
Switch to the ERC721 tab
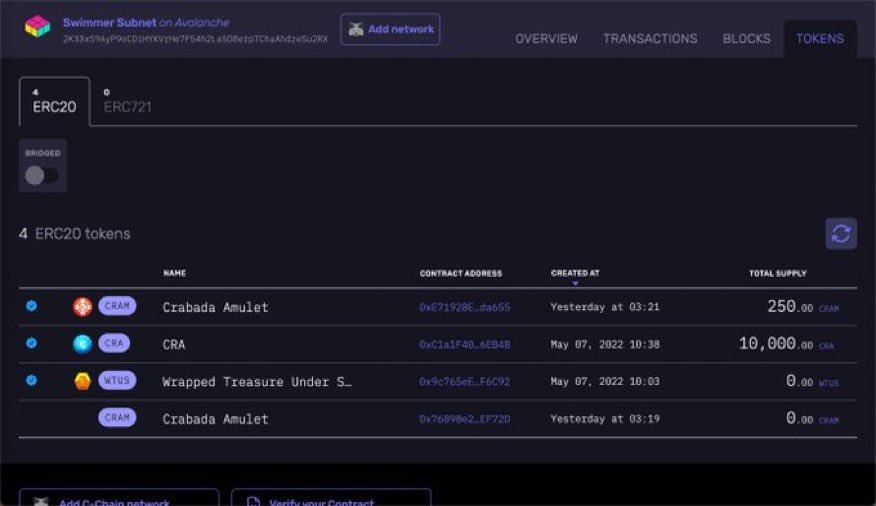tap(127, 101)
